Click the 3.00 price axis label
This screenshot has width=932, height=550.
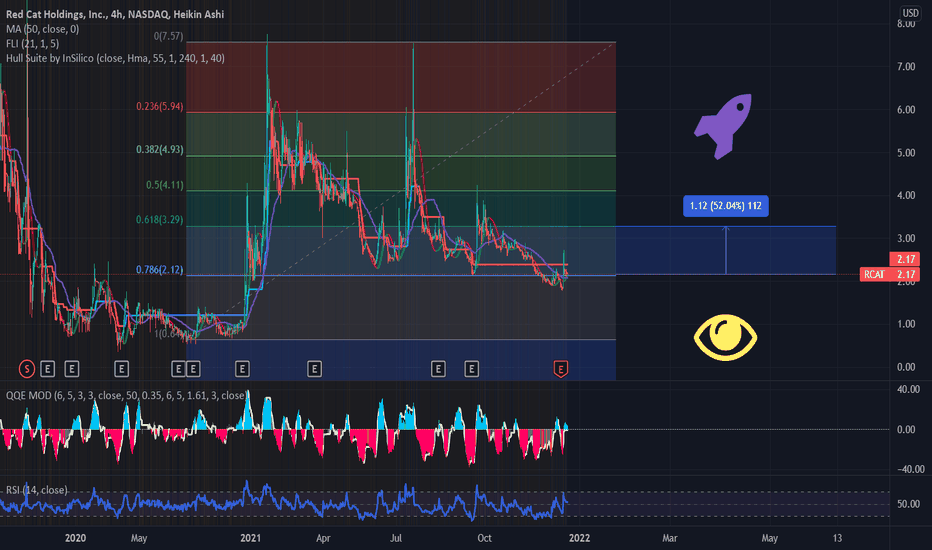[x=906, y=238]
